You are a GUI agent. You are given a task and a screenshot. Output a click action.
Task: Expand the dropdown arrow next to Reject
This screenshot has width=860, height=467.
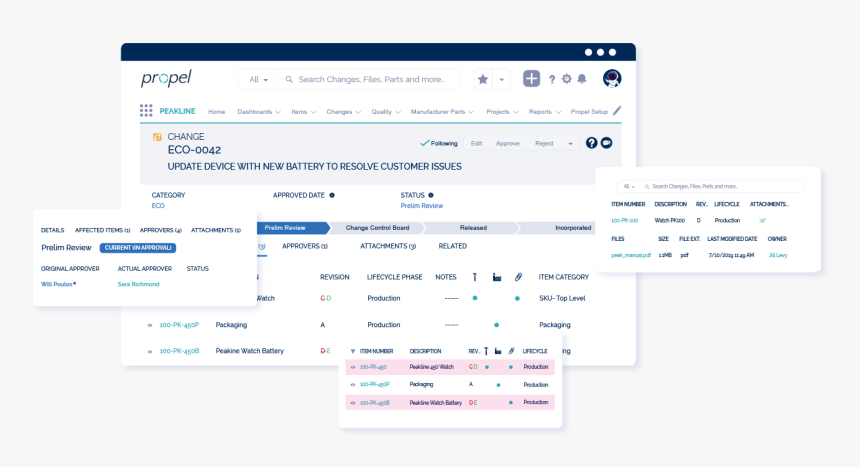tap(571, 143)
